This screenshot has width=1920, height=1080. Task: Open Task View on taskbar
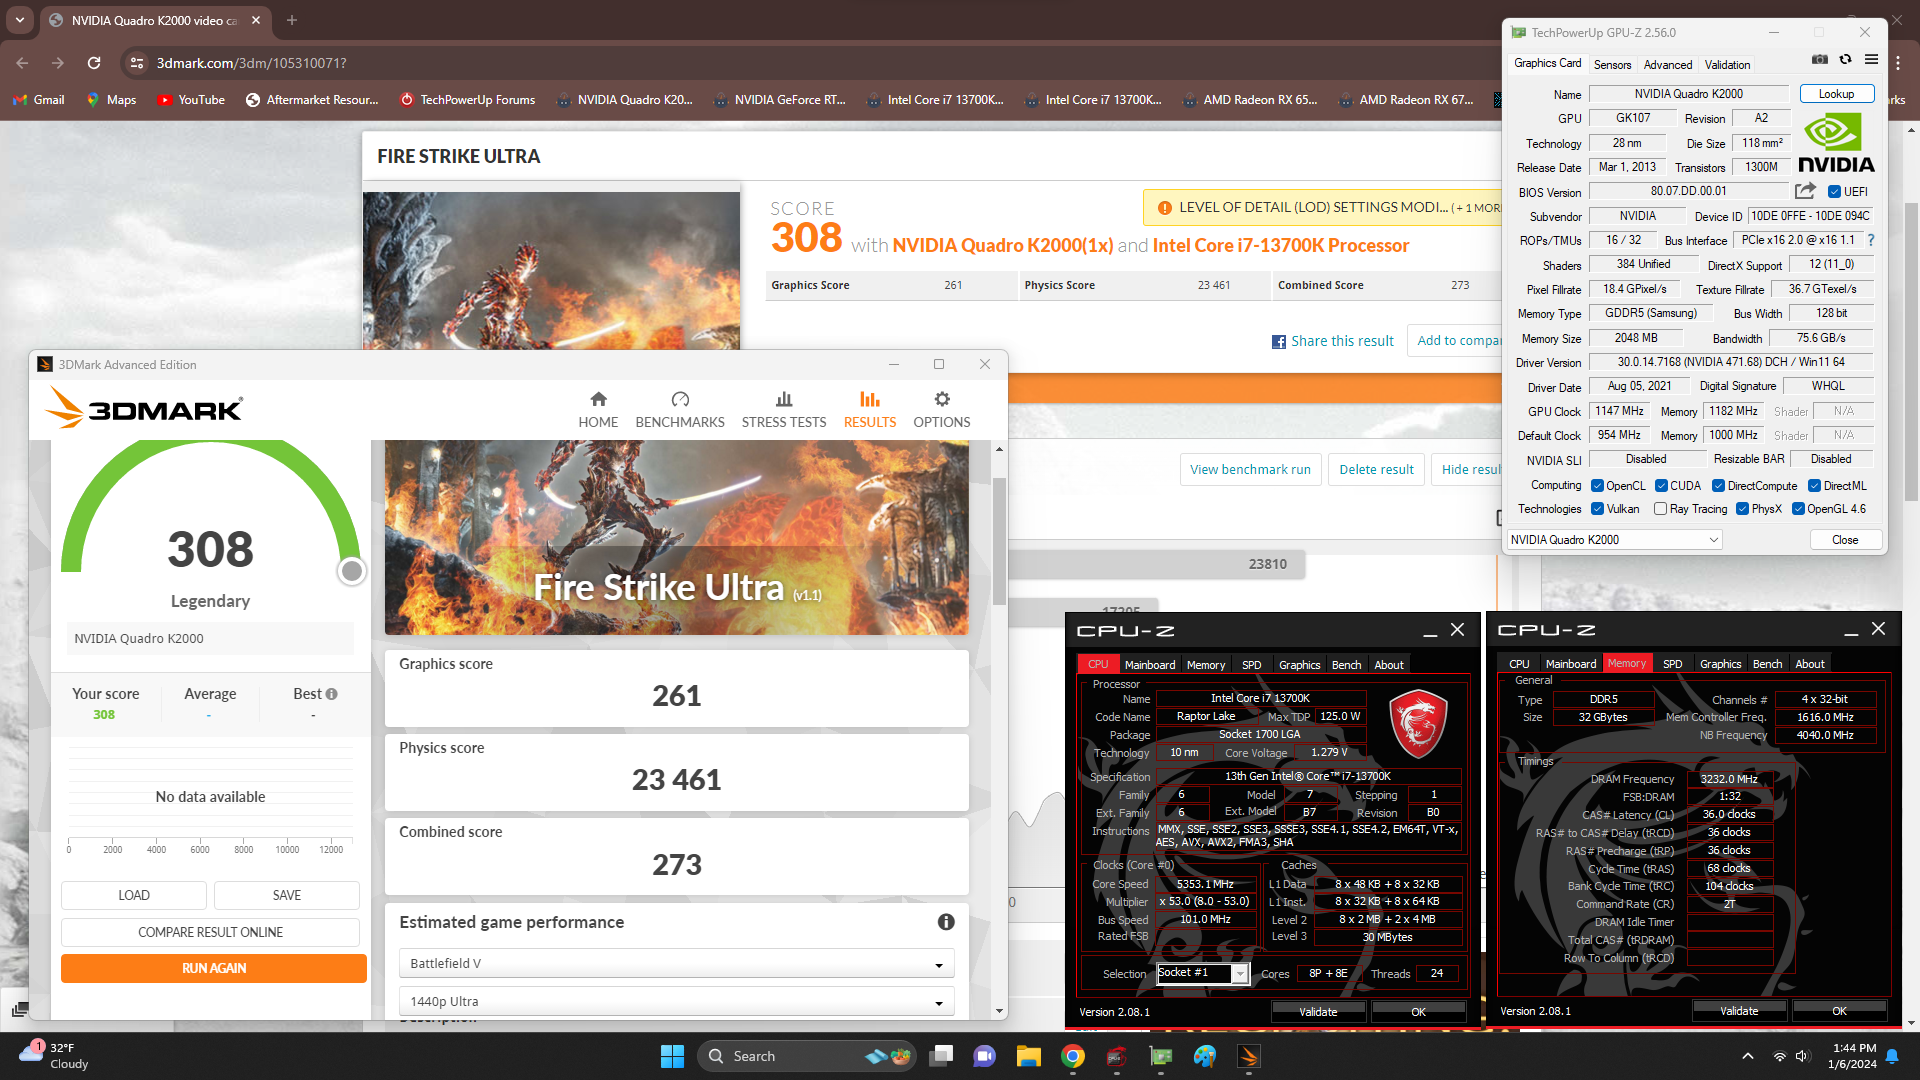(941, 1056)
